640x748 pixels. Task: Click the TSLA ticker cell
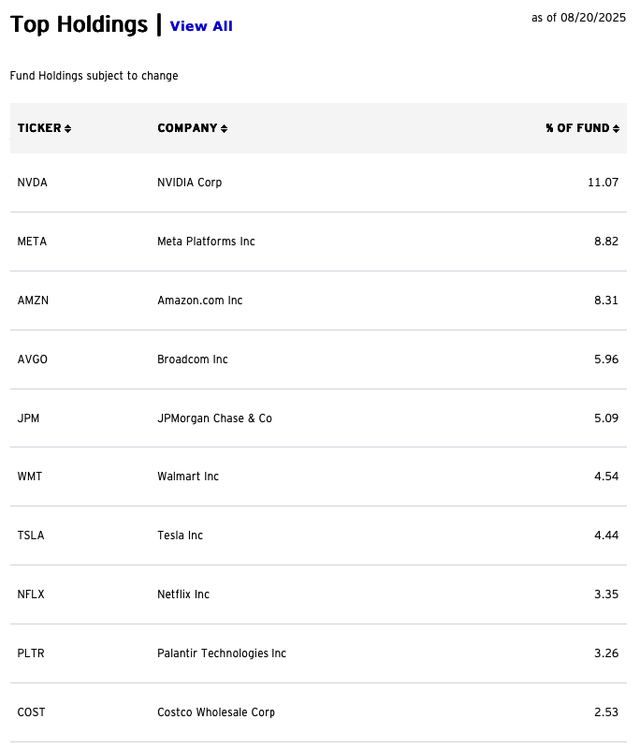[x=31, y=535]
